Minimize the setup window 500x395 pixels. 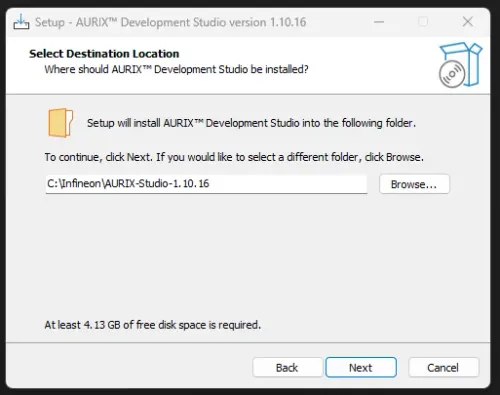coord(379,22)
